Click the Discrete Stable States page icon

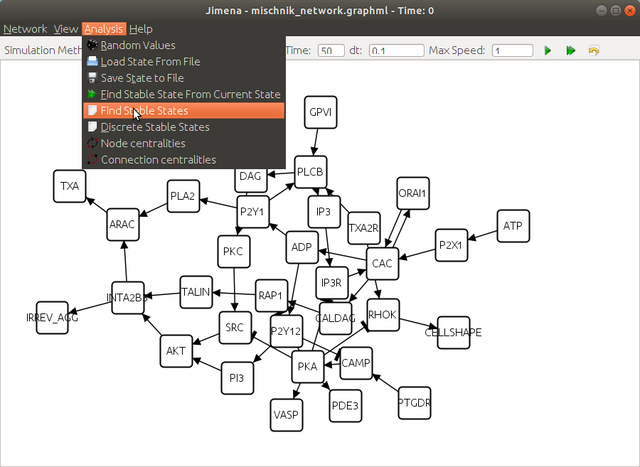(93, 127)
